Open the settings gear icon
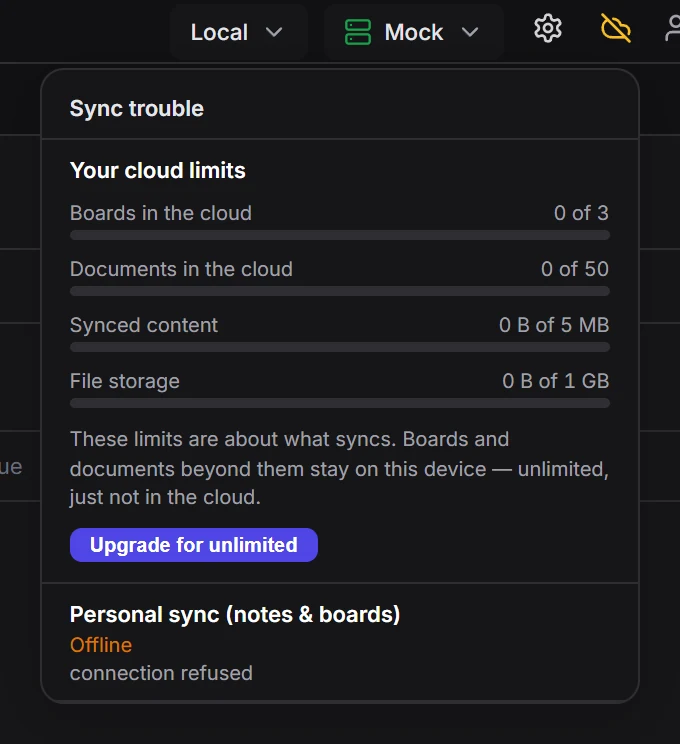 [x=548, y=29]
